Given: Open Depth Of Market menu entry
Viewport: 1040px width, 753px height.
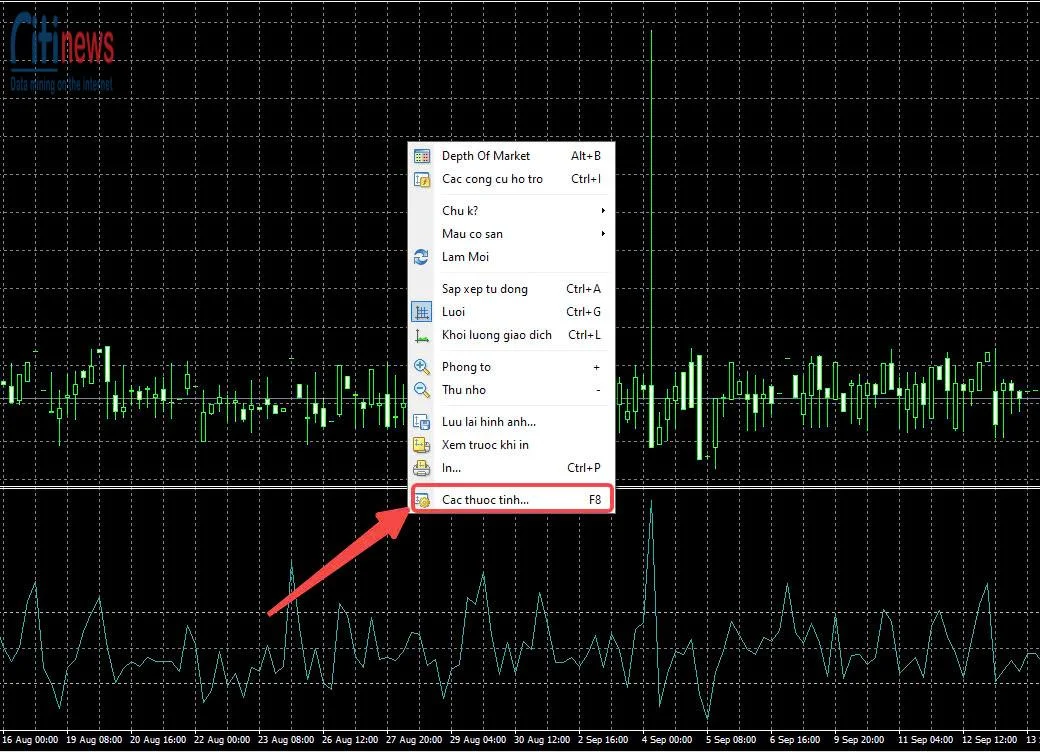Looking at the screenshot, I should 511,156.
